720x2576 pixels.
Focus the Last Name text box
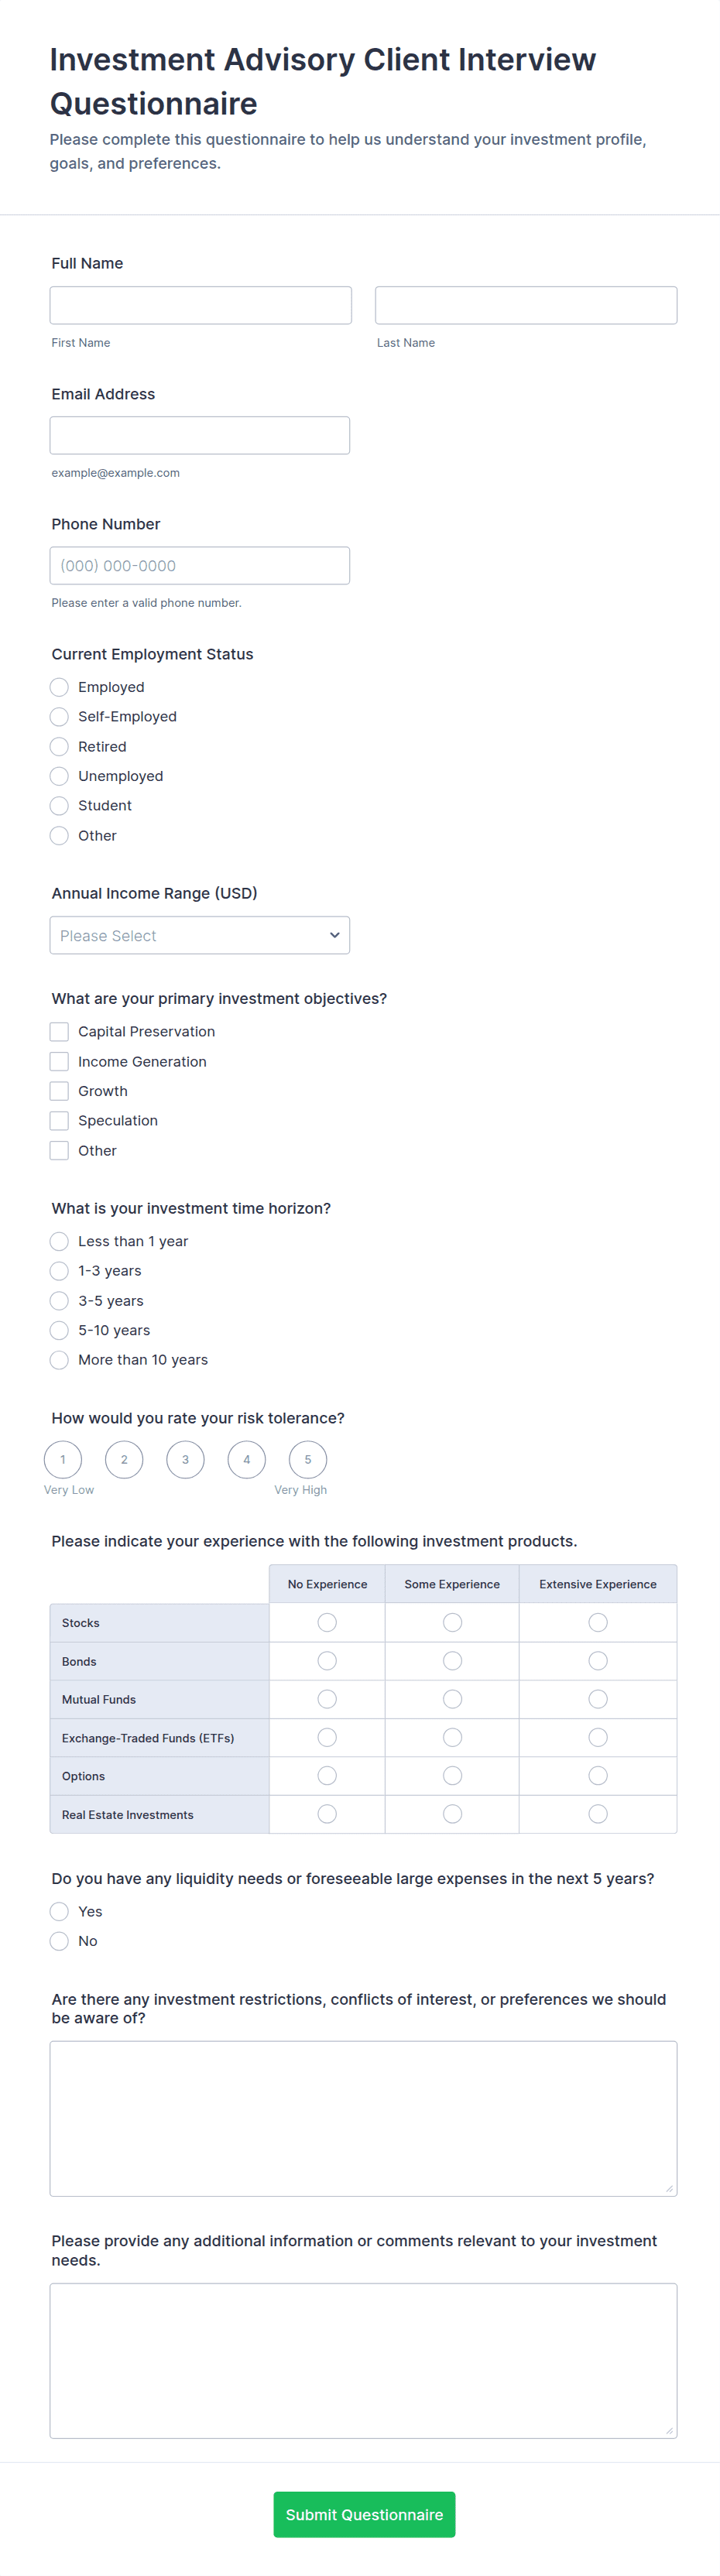pyautogui.click(x=526, y=305)
